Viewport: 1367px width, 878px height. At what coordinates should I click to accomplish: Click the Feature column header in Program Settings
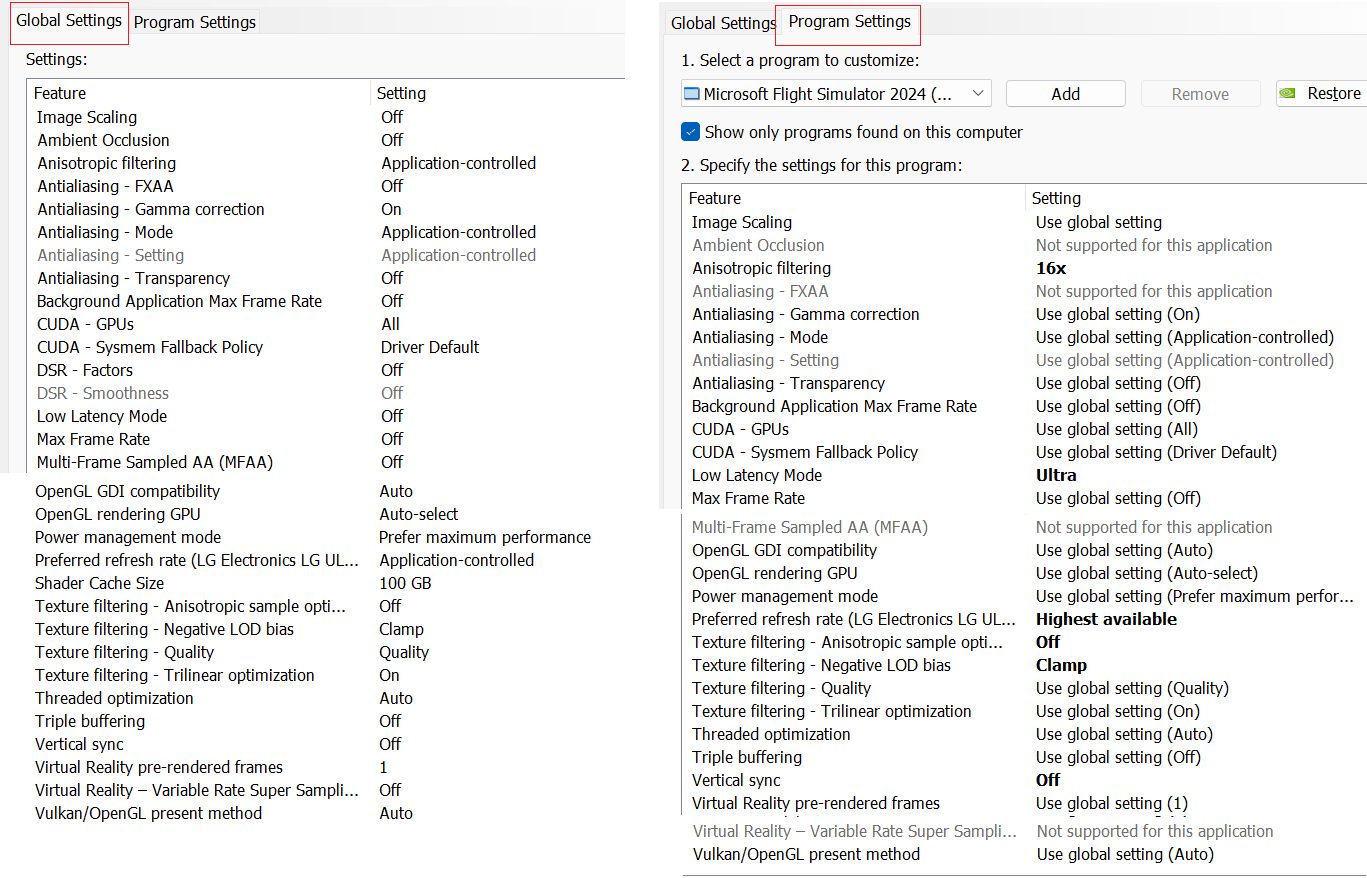tap(715, 198)
